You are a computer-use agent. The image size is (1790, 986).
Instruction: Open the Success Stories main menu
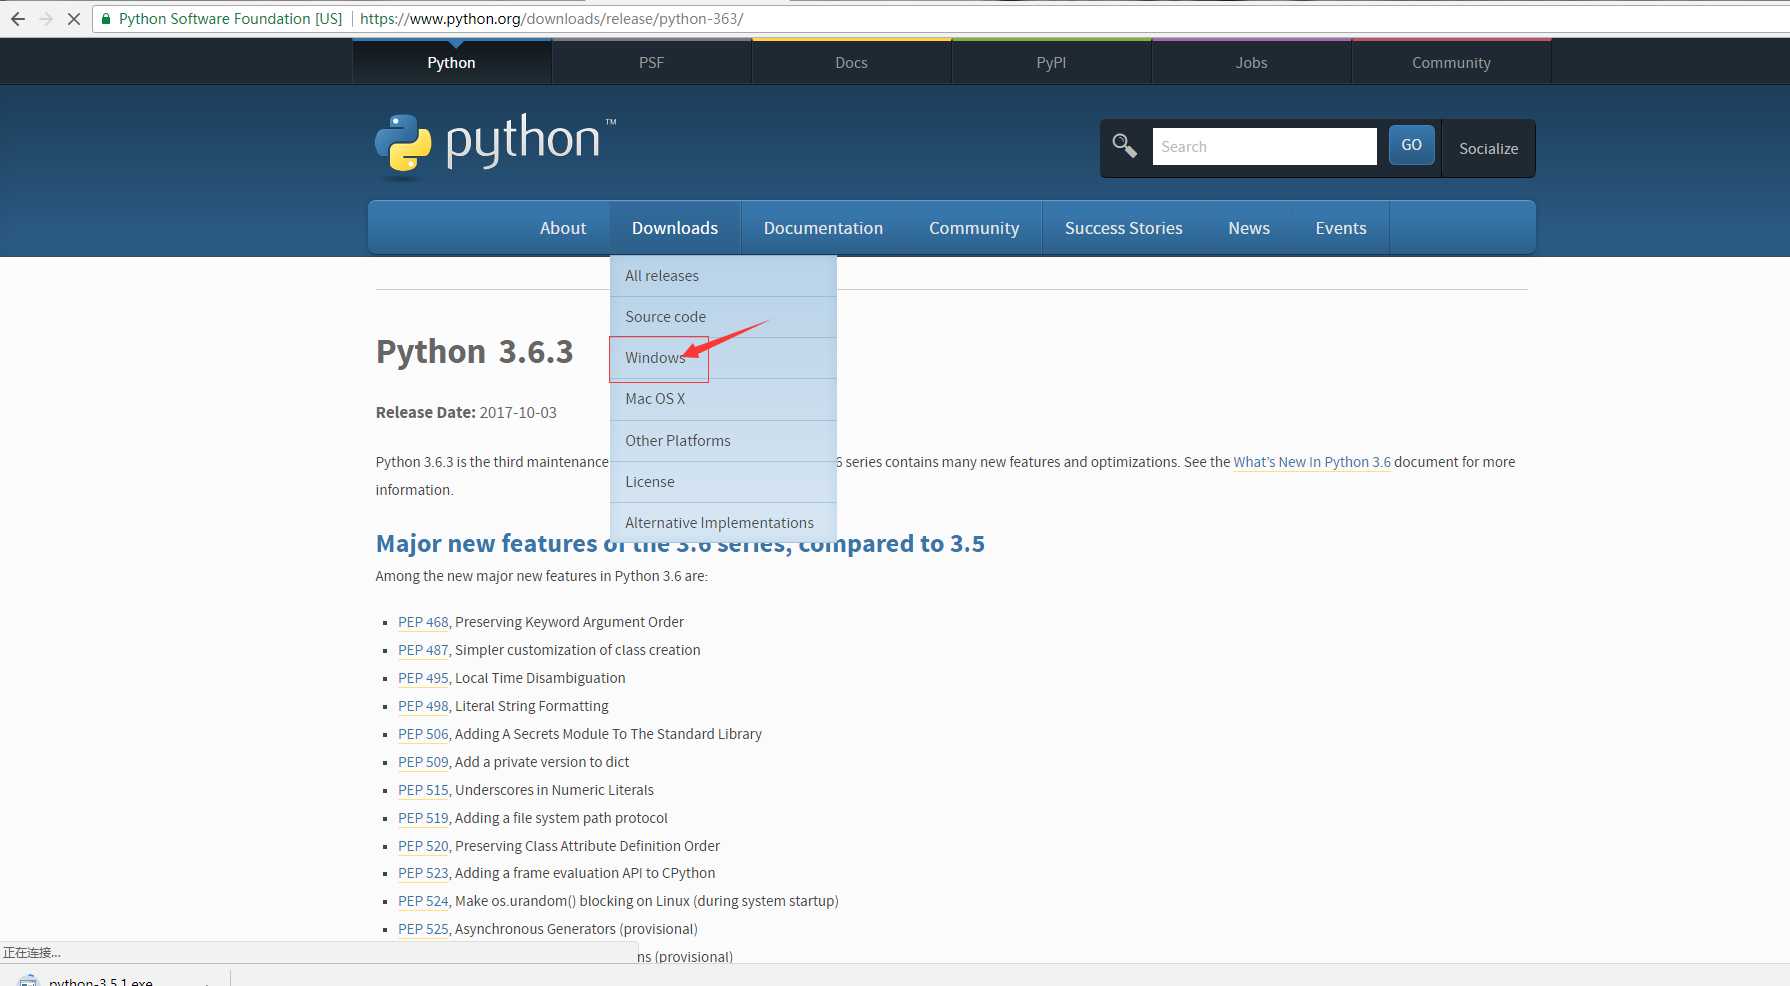[x=1123, y=228]
